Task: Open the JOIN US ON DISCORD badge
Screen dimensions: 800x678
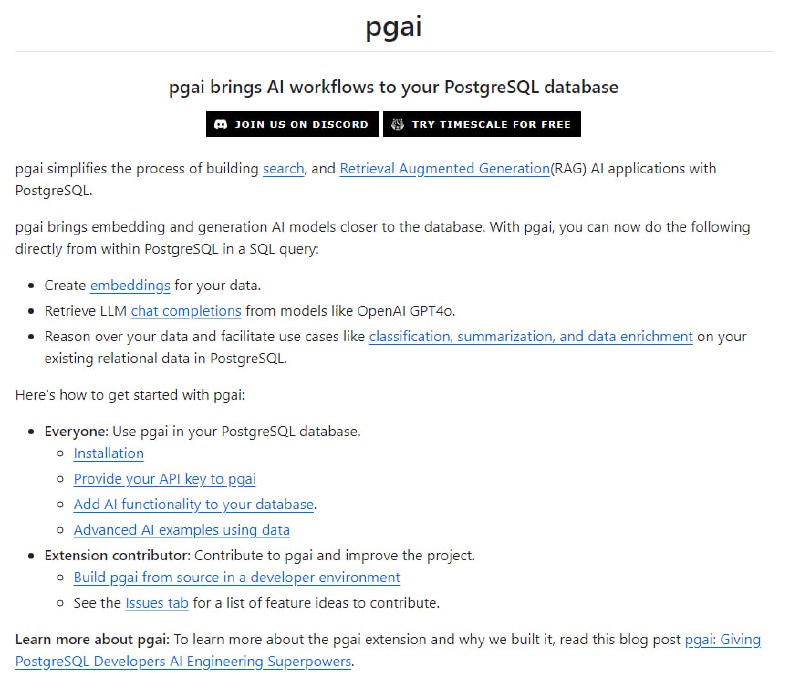Action: (292, 124)
